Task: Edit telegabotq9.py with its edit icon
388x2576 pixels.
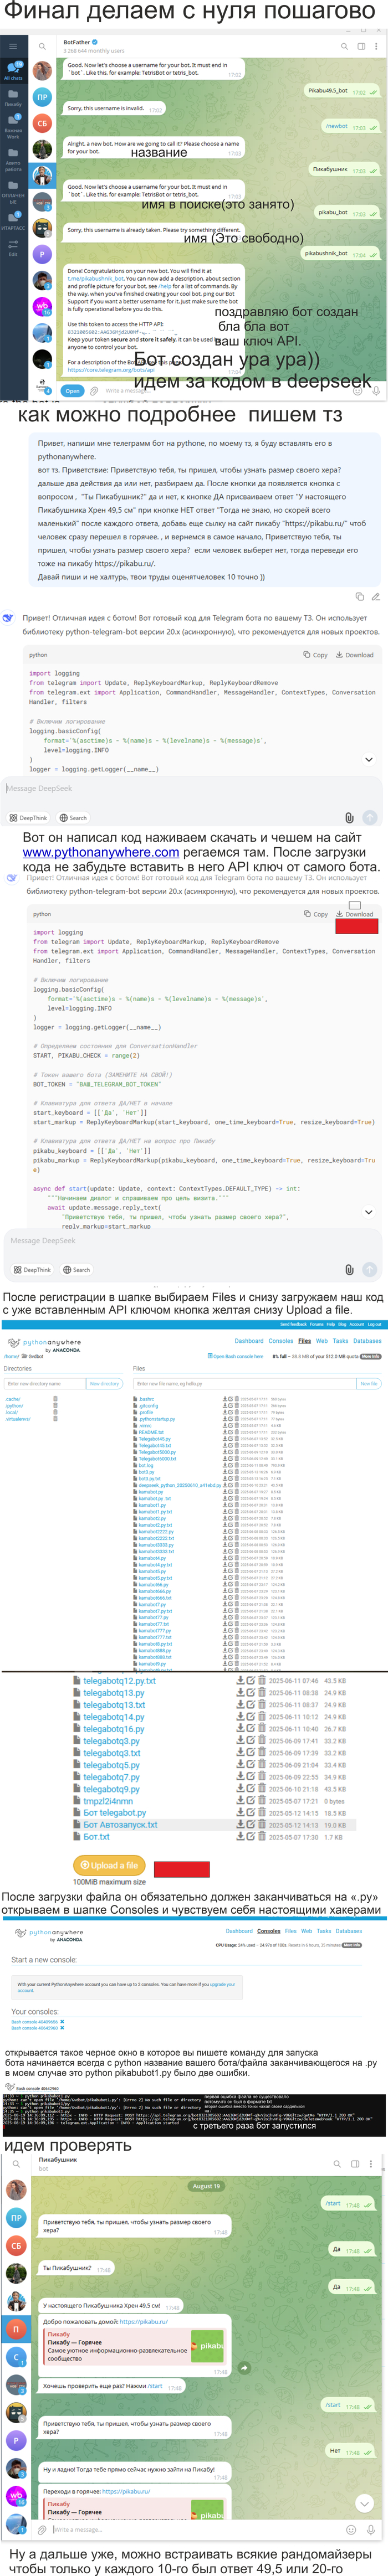Action: (x=251, y=1789)
